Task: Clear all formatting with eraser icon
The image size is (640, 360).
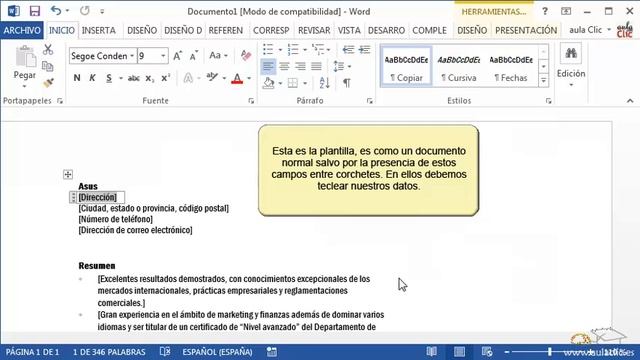Action: (x=246, y=56)
